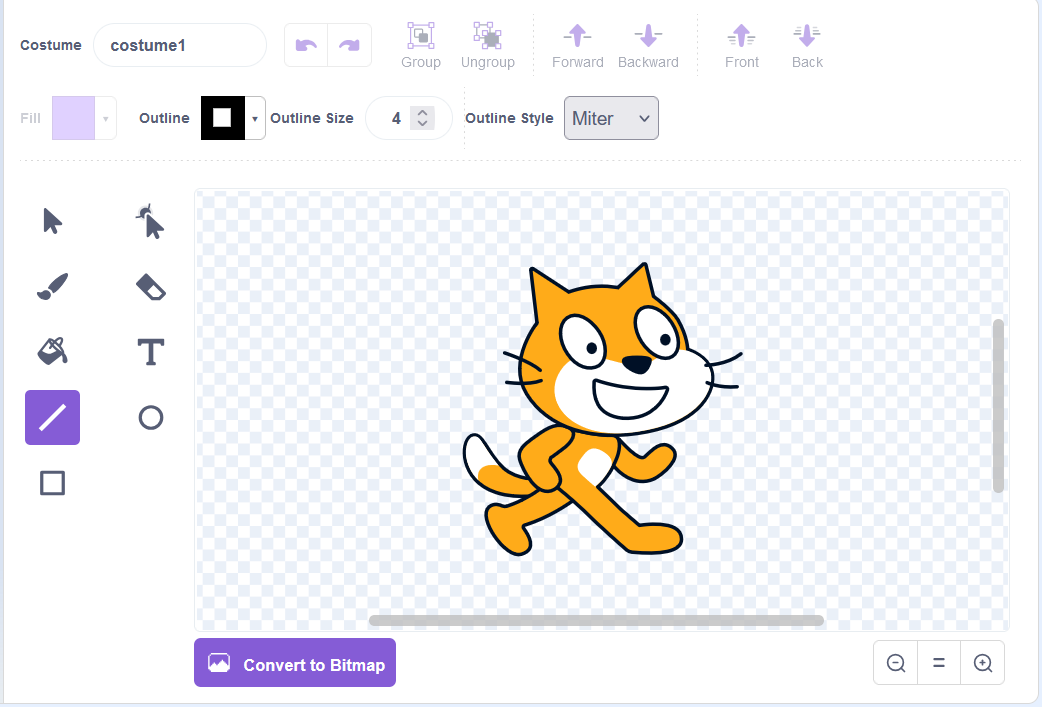The image size is (1042, 707).
Task: Select the Text tool
Action: [150, 352]
